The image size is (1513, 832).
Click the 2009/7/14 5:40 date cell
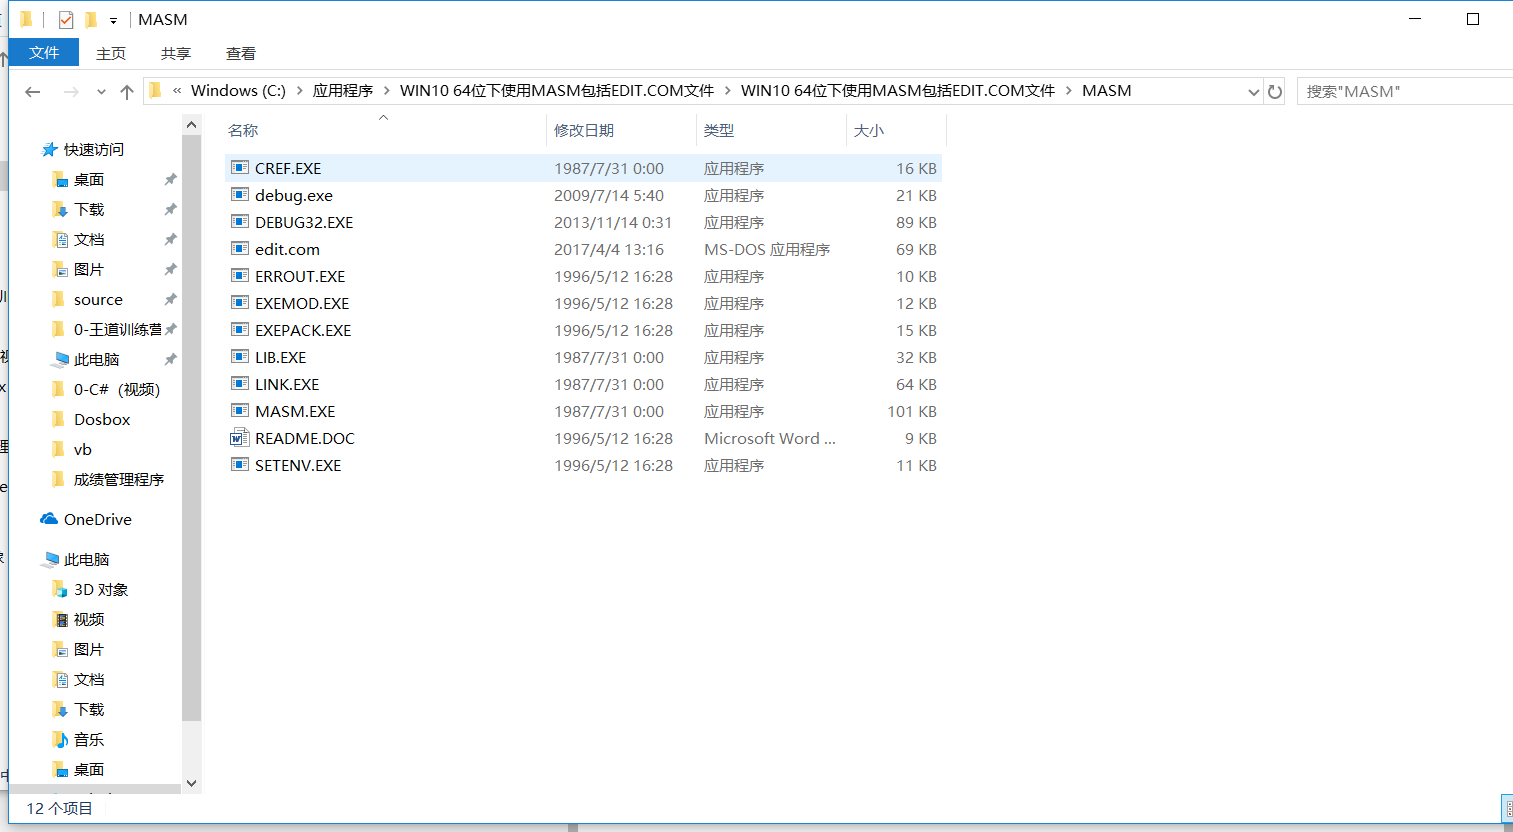pos(609,195)
